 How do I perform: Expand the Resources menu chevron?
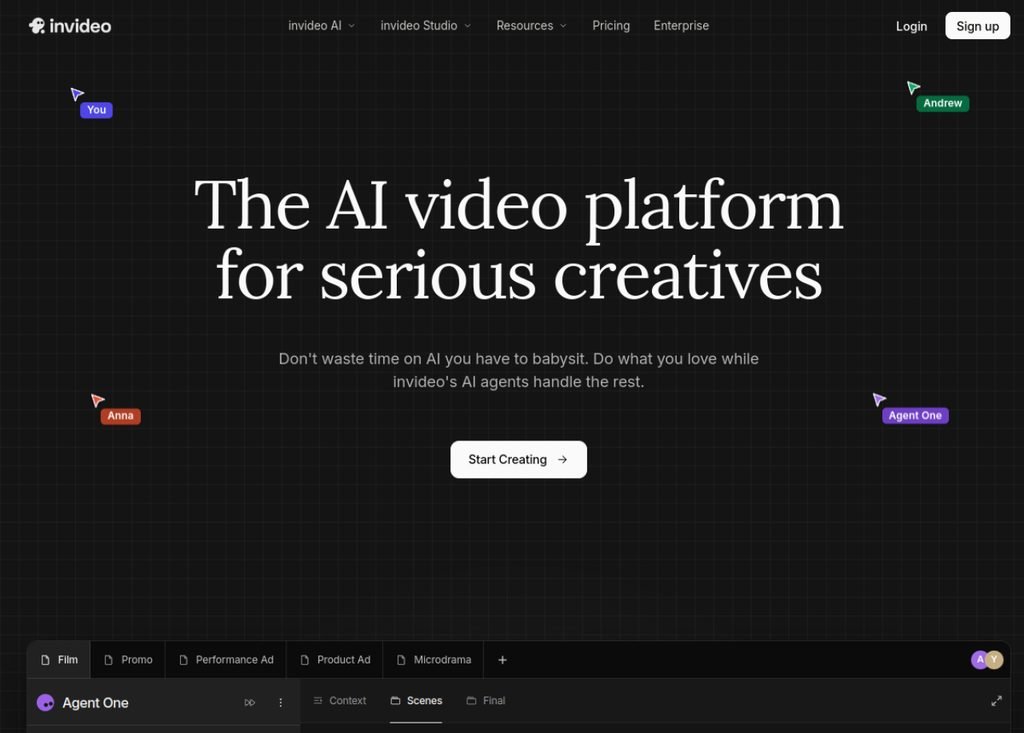point(563,26)
